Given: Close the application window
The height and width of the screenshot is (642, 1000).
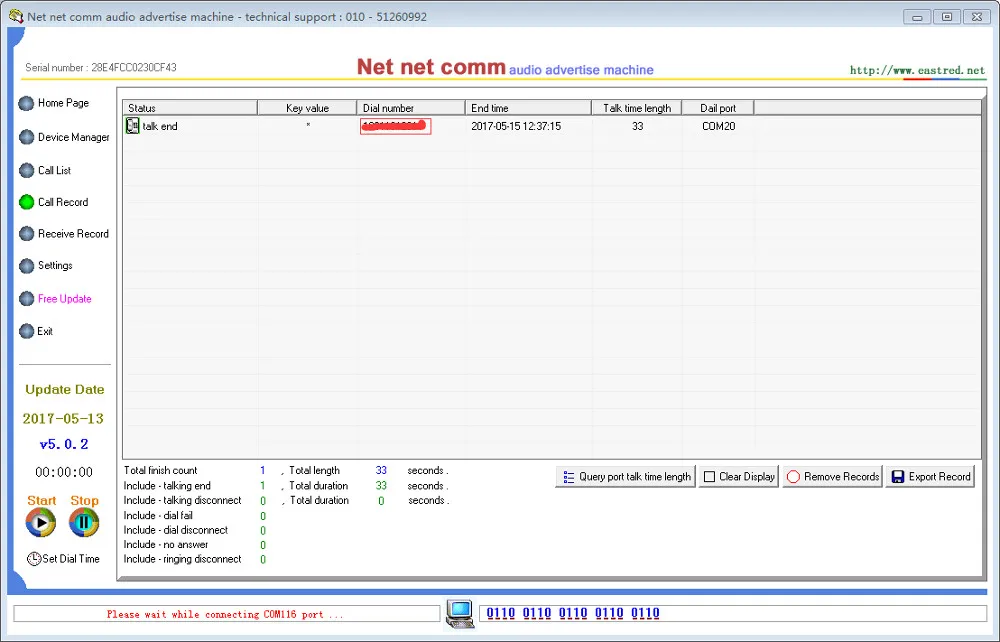Looking at the screenshot, I should (976, 17).
